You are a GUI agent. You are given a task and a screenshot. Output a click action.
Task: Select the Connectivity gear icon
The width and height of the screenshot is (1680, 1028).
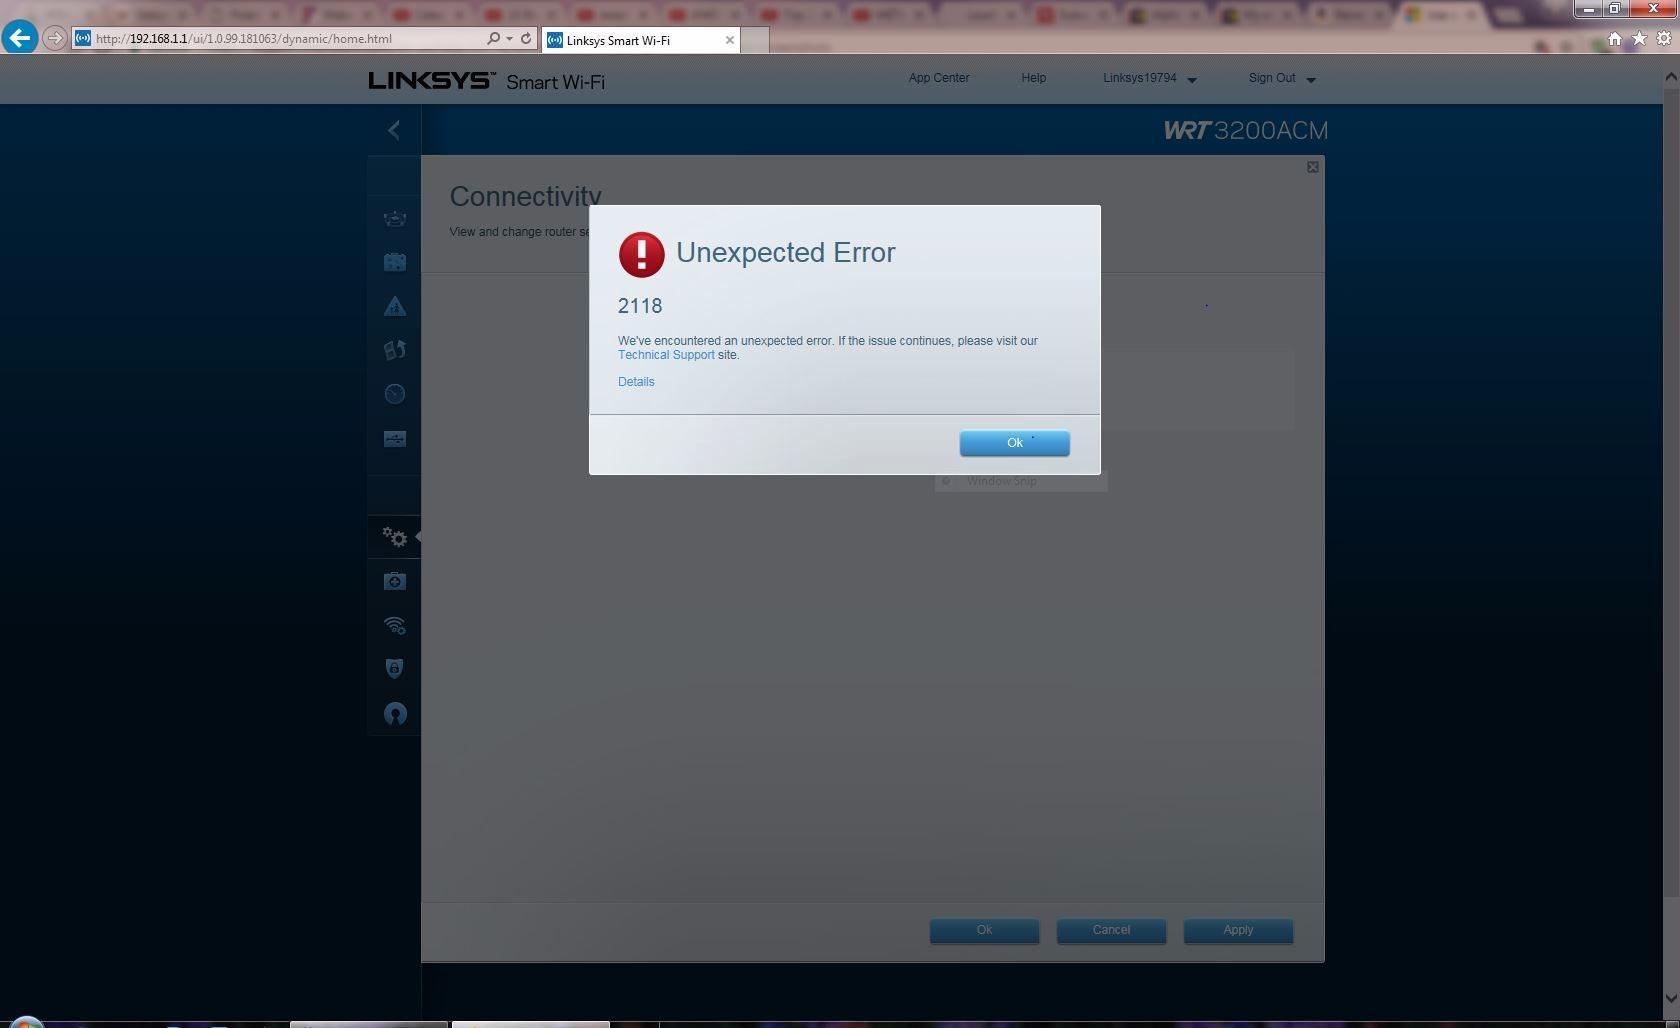tap(394, 537)
